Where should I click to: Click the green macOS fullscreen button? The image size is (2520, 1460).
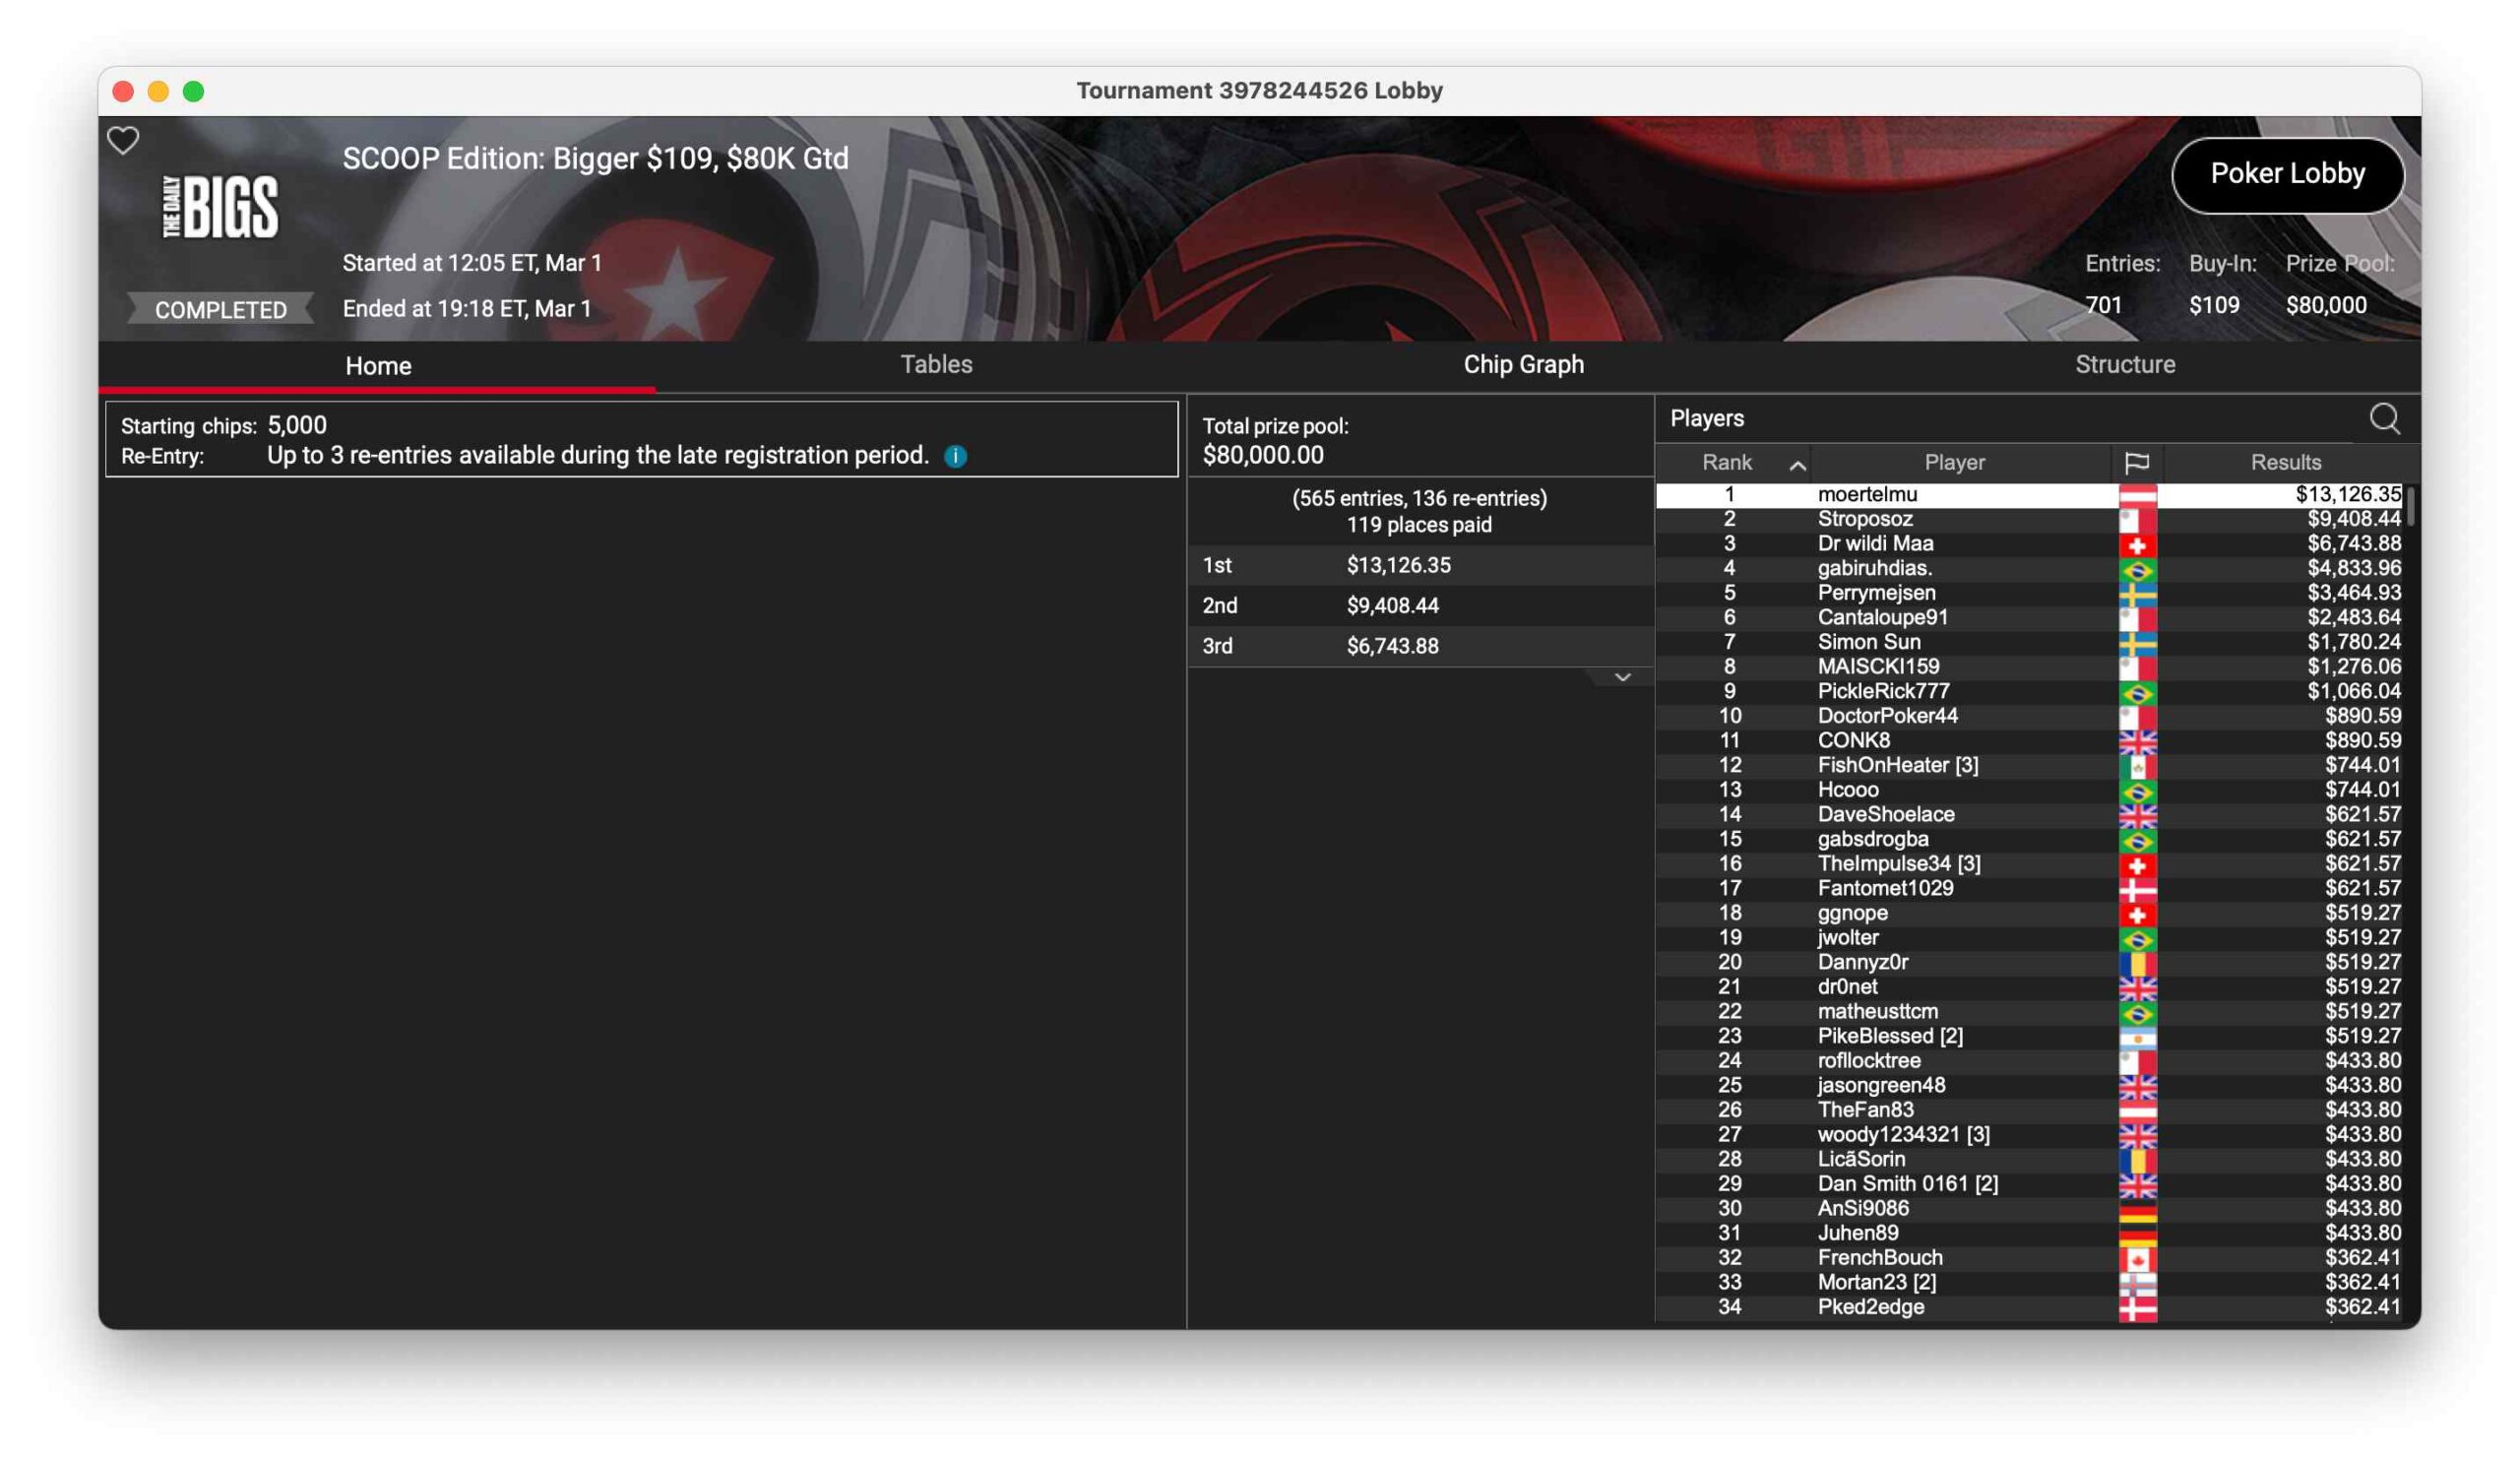[x=194, y=91]
